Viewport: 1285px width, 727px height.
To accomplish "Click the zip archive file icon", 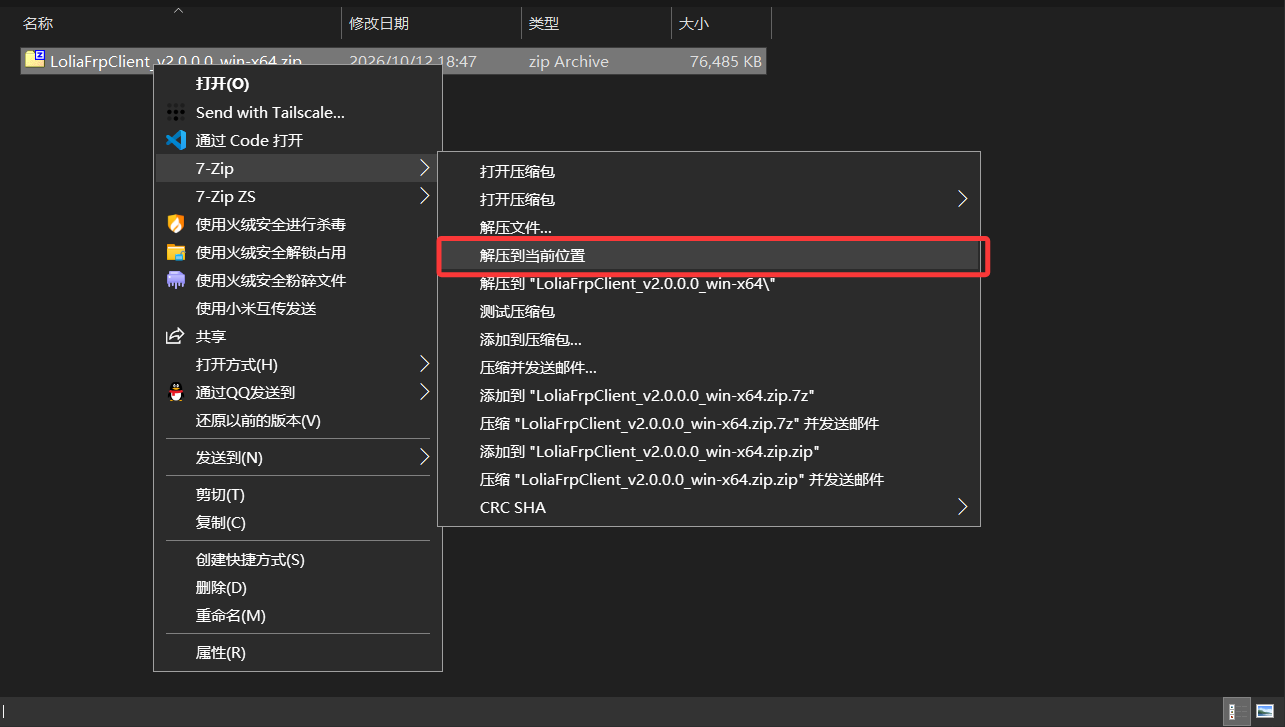I will [x=35, y=59].
